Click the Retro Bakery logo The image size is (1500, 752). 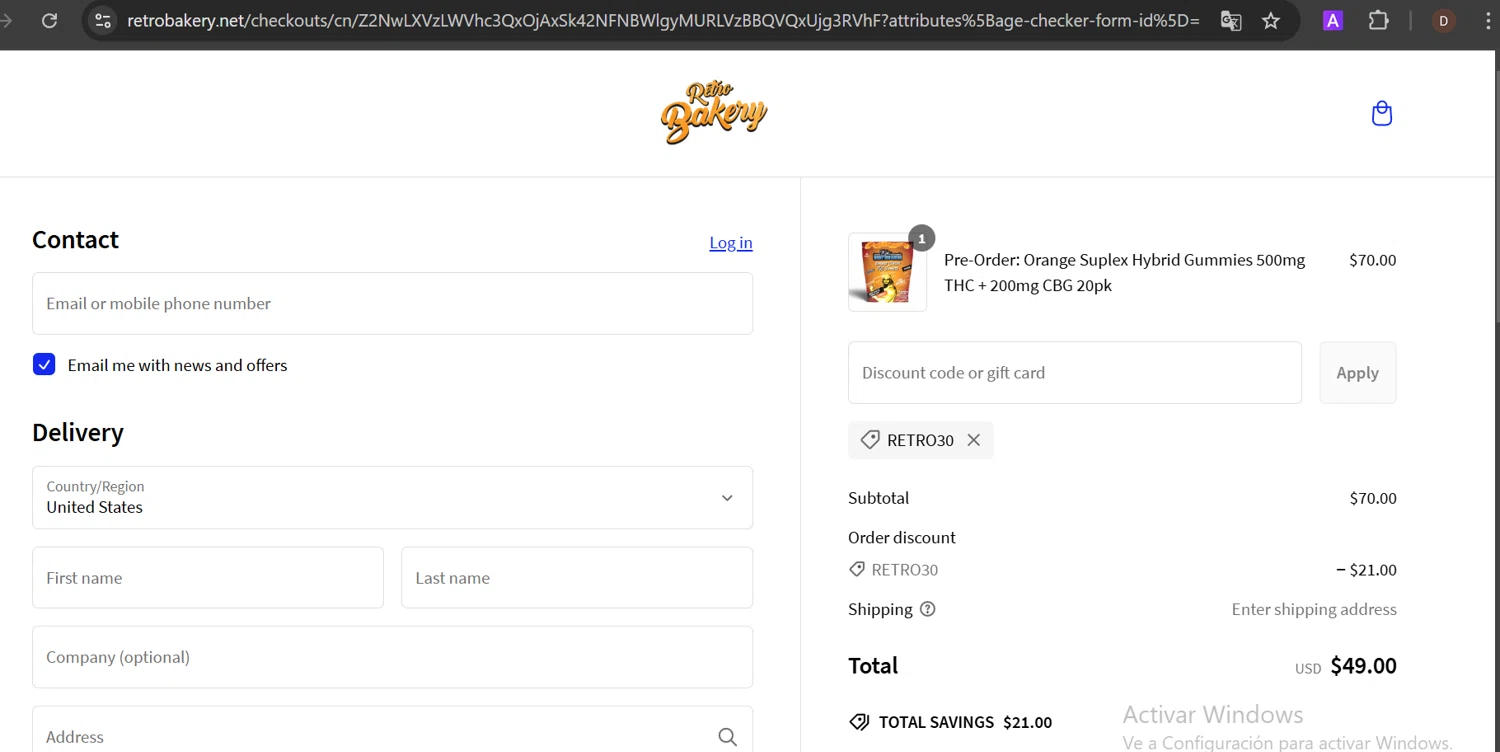tap(714, 113)
